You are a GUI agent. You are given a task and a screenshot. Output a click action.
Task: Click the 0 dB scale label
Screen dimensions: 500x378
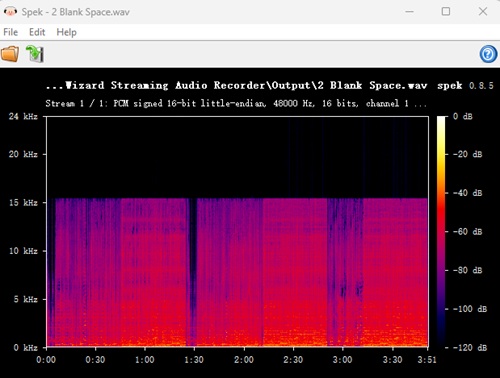463,116
